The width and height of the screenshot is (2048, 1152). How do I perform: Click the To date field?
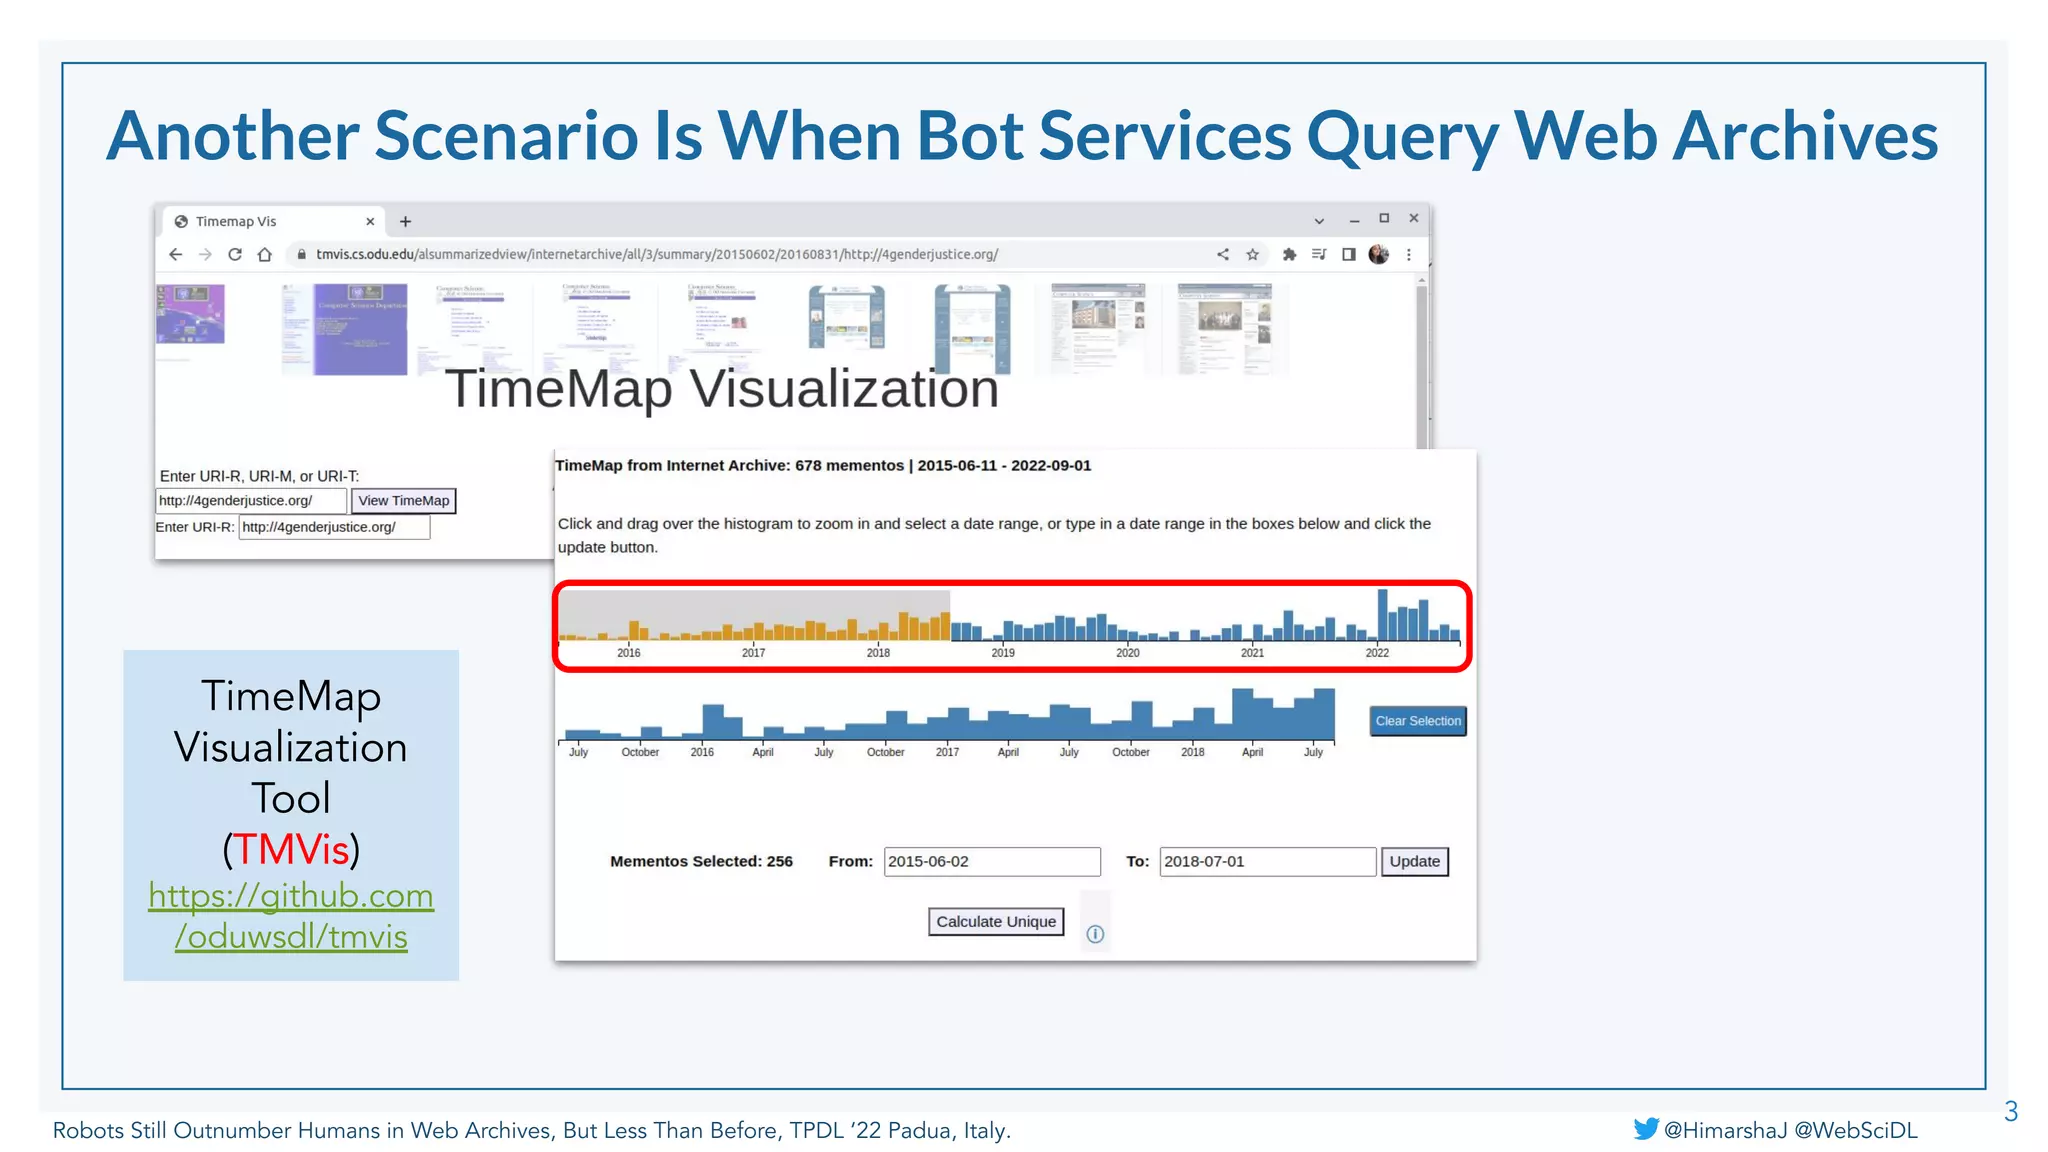click(1267, 861)
